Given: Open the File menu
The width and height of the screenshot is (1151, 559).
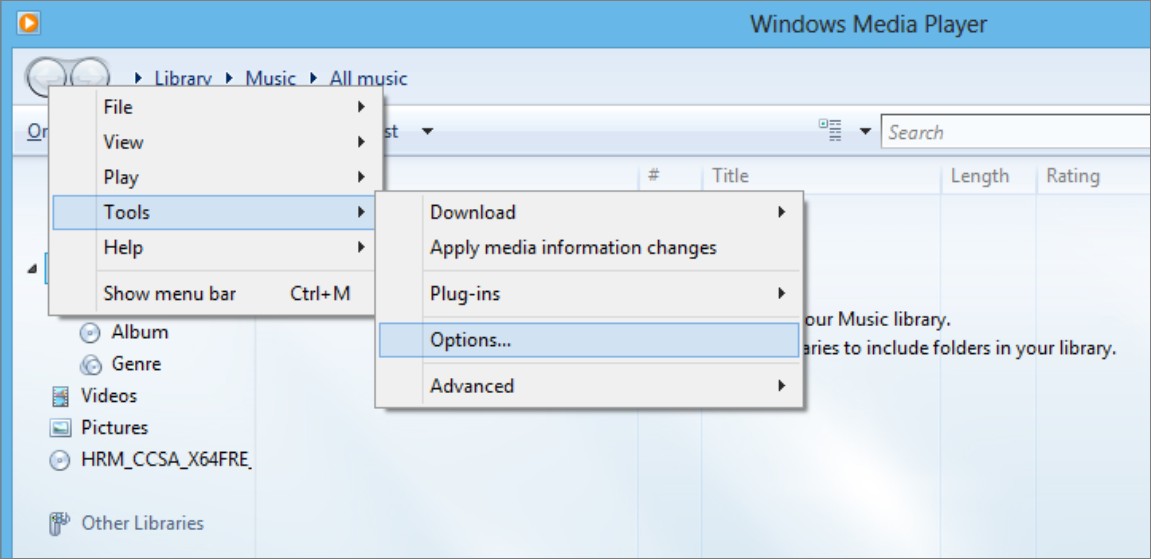Looking at the screenshot, I should pyautogui.click(x=215, y=107).
